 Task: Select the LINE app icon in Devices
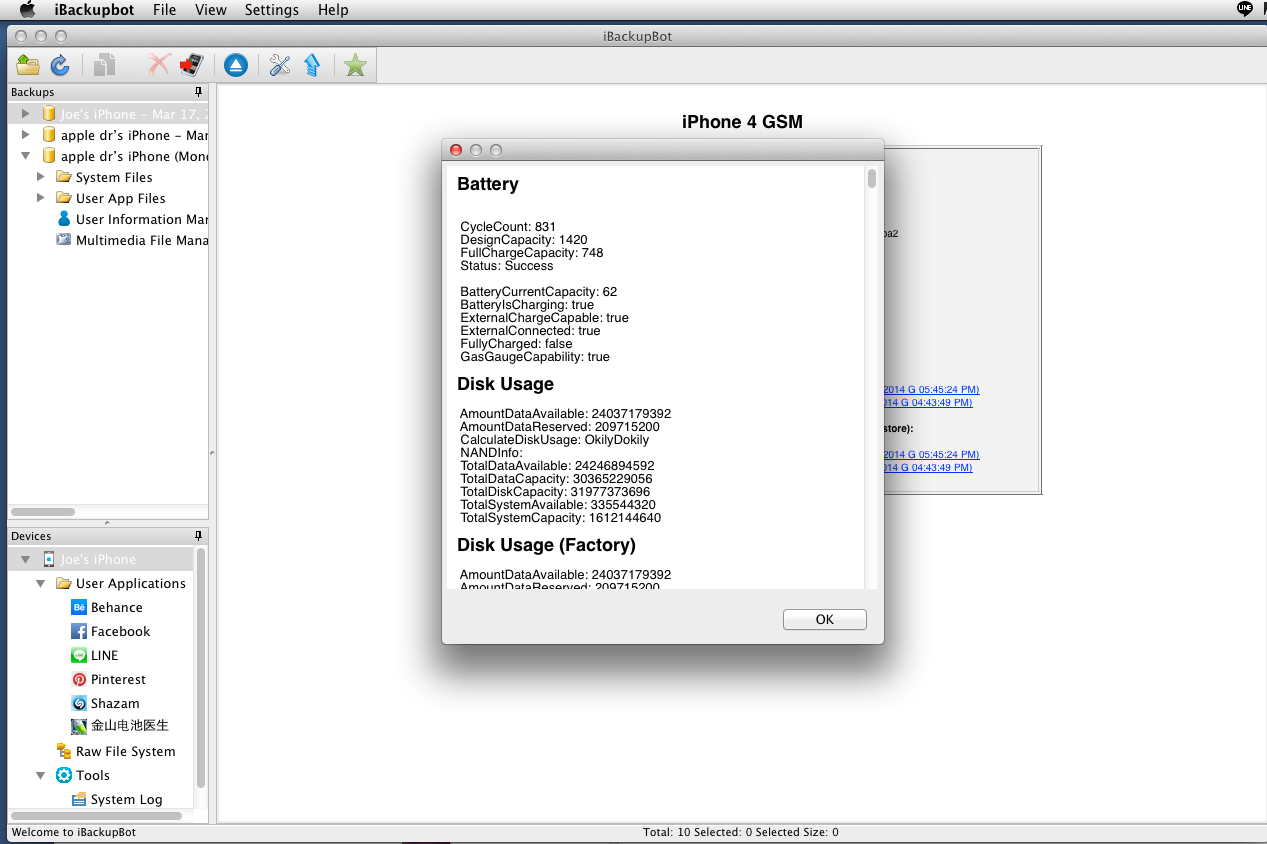point(79,655)
